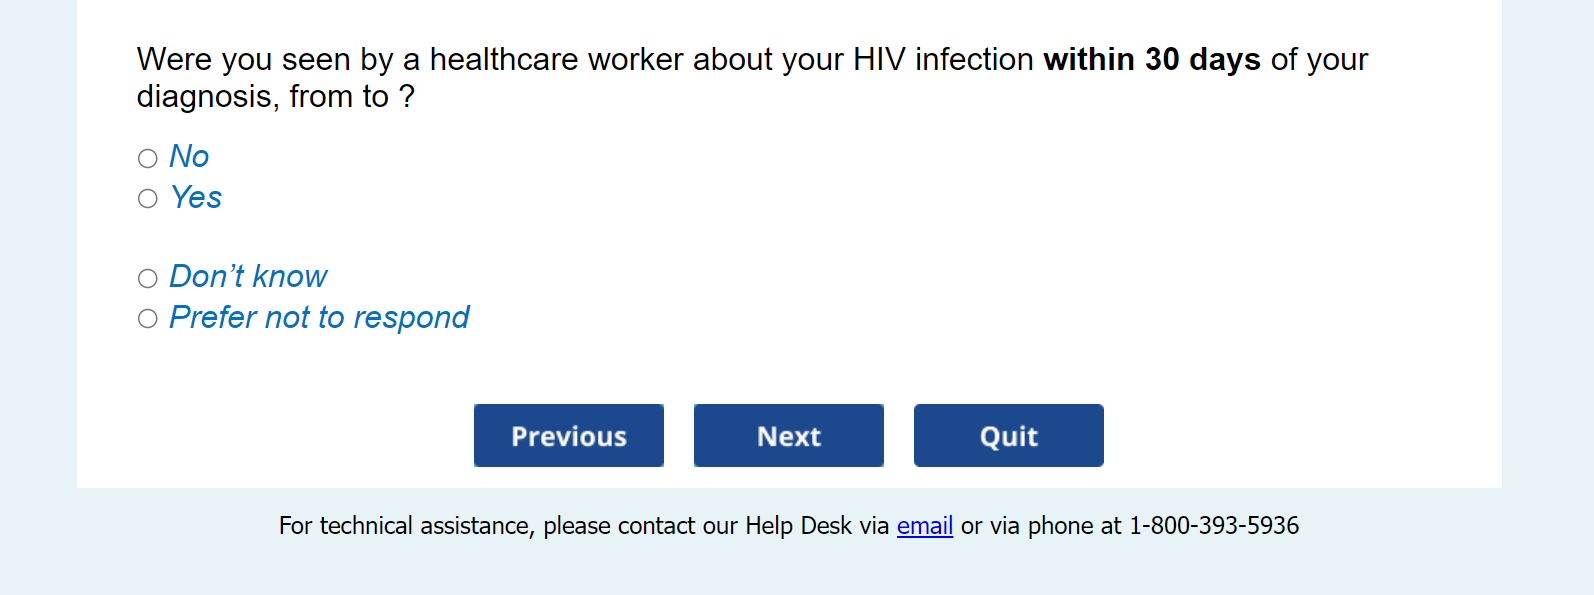Open the Help Desk email link
The image size is (1594, 595).
pyautogui.click(x=924, y=526)
